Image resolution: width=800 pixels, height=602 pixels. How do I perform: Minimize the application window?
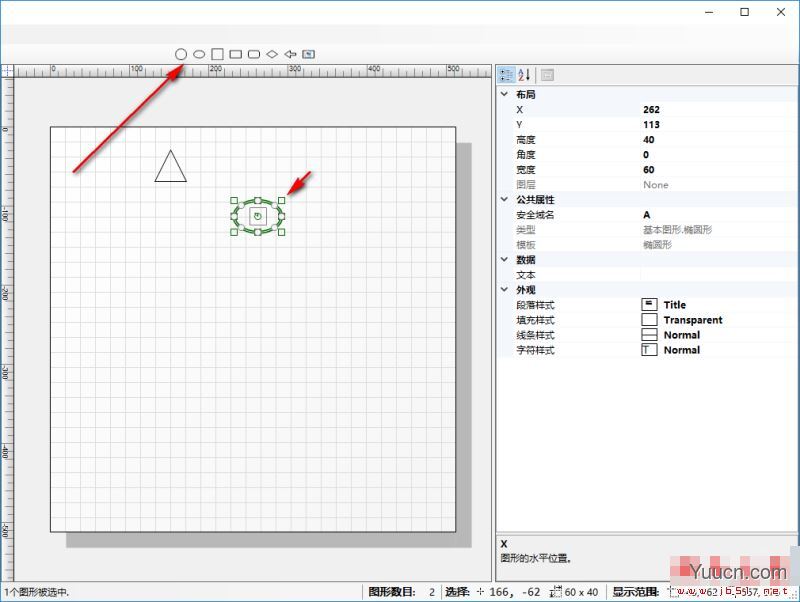coord(709,12)
